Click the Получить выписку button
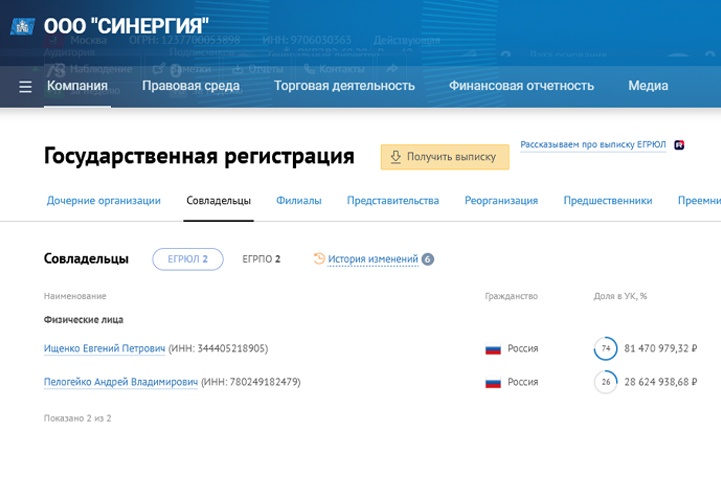 [x=444, y=157]
